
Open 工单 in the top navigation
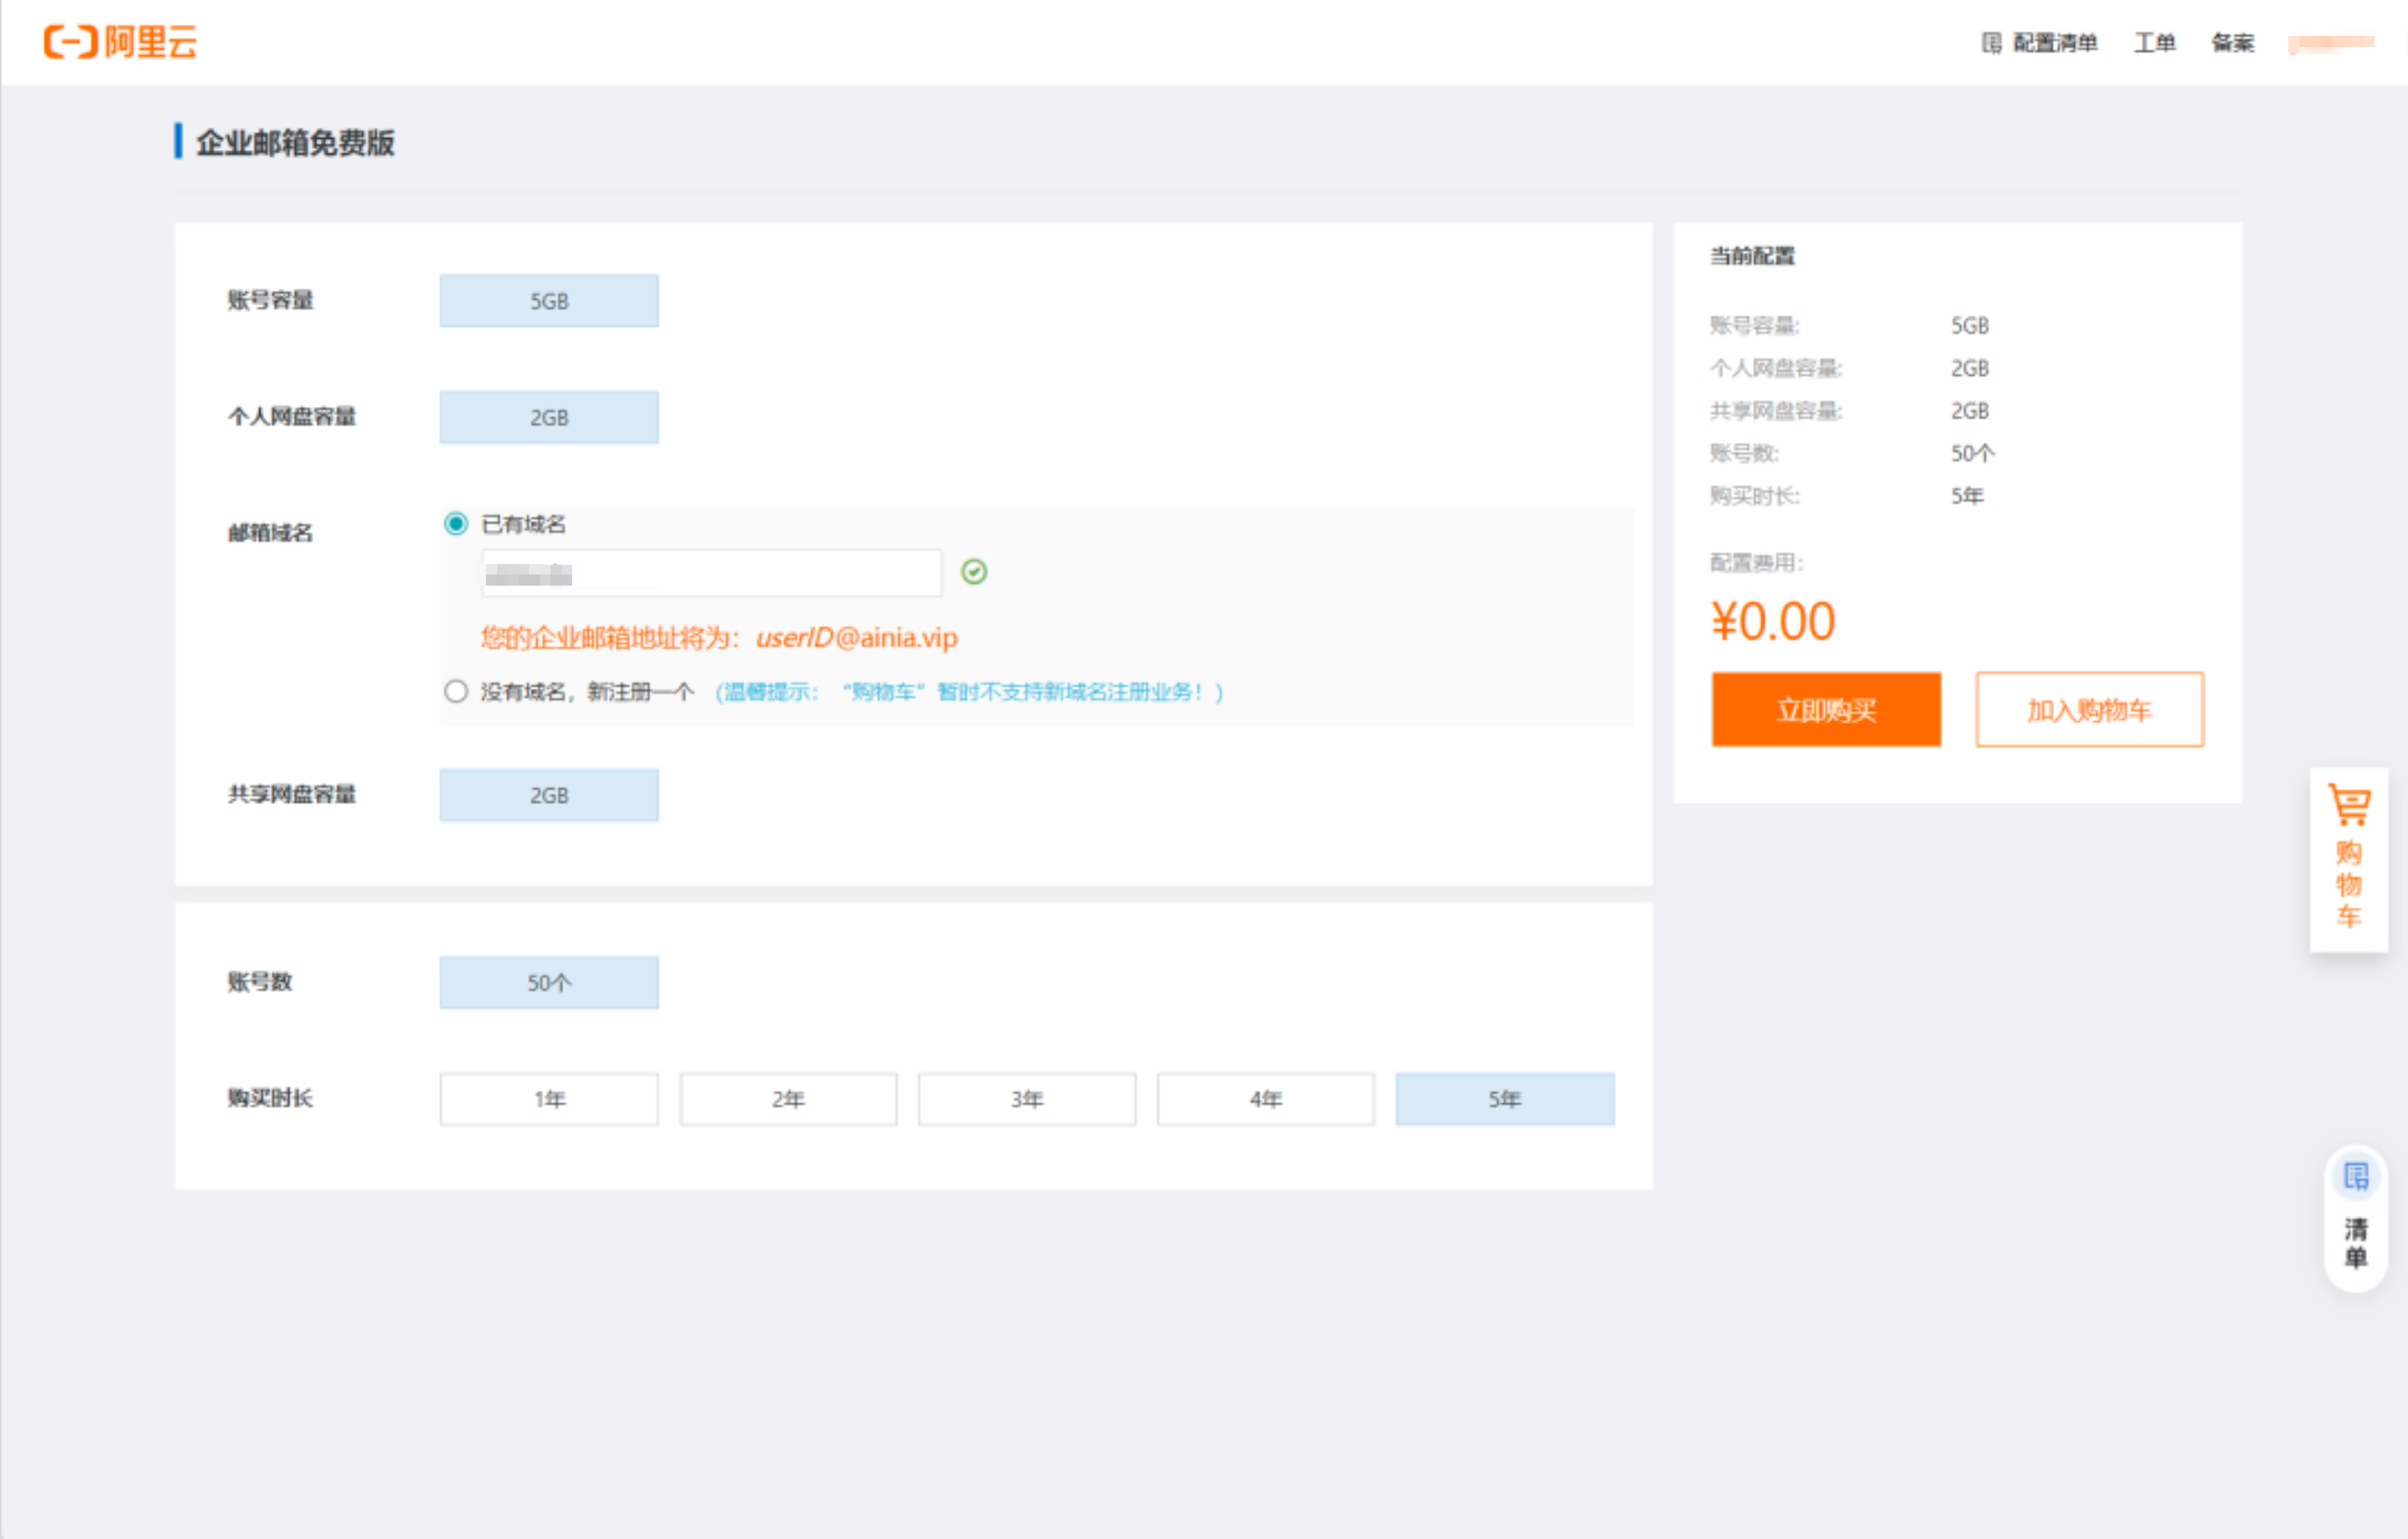[x=2155, y=42]
